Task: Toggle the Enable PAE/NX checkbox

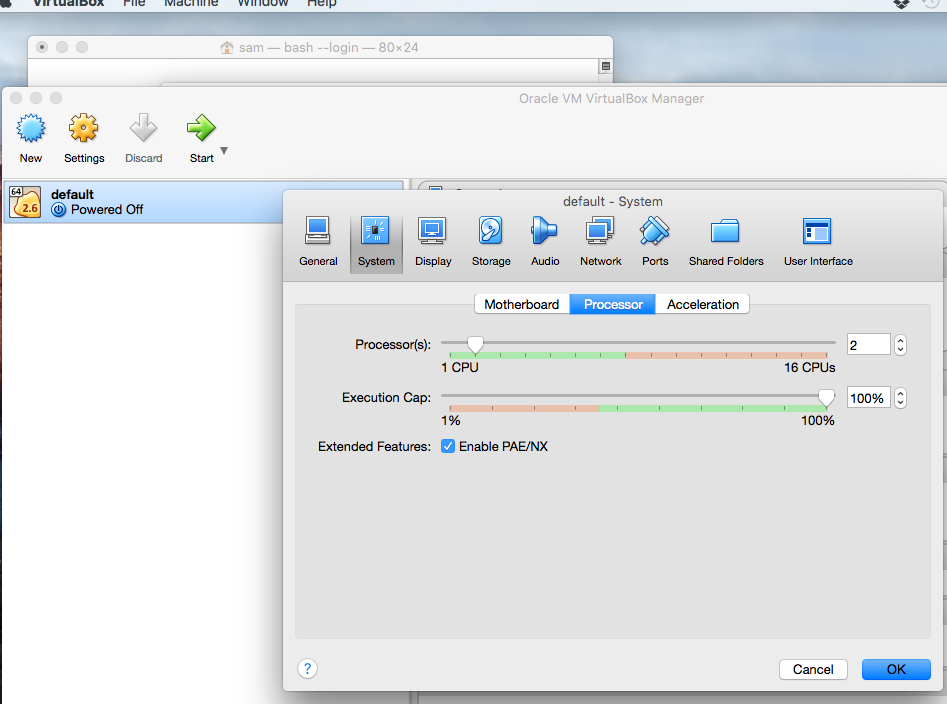Action: point(448,446)
